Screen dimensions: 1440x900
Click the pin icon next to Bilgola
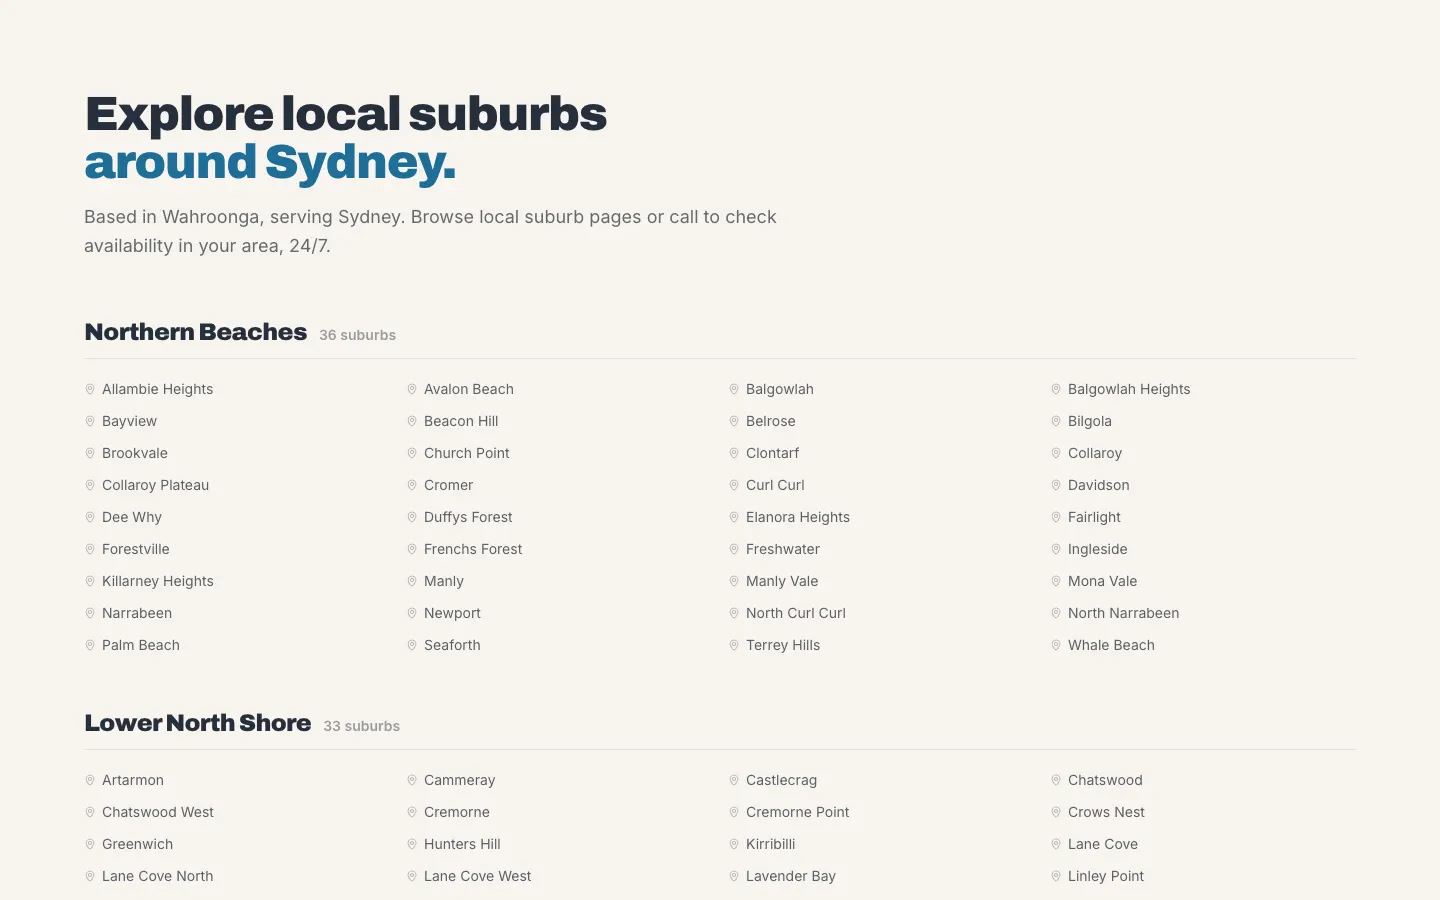1056,421
